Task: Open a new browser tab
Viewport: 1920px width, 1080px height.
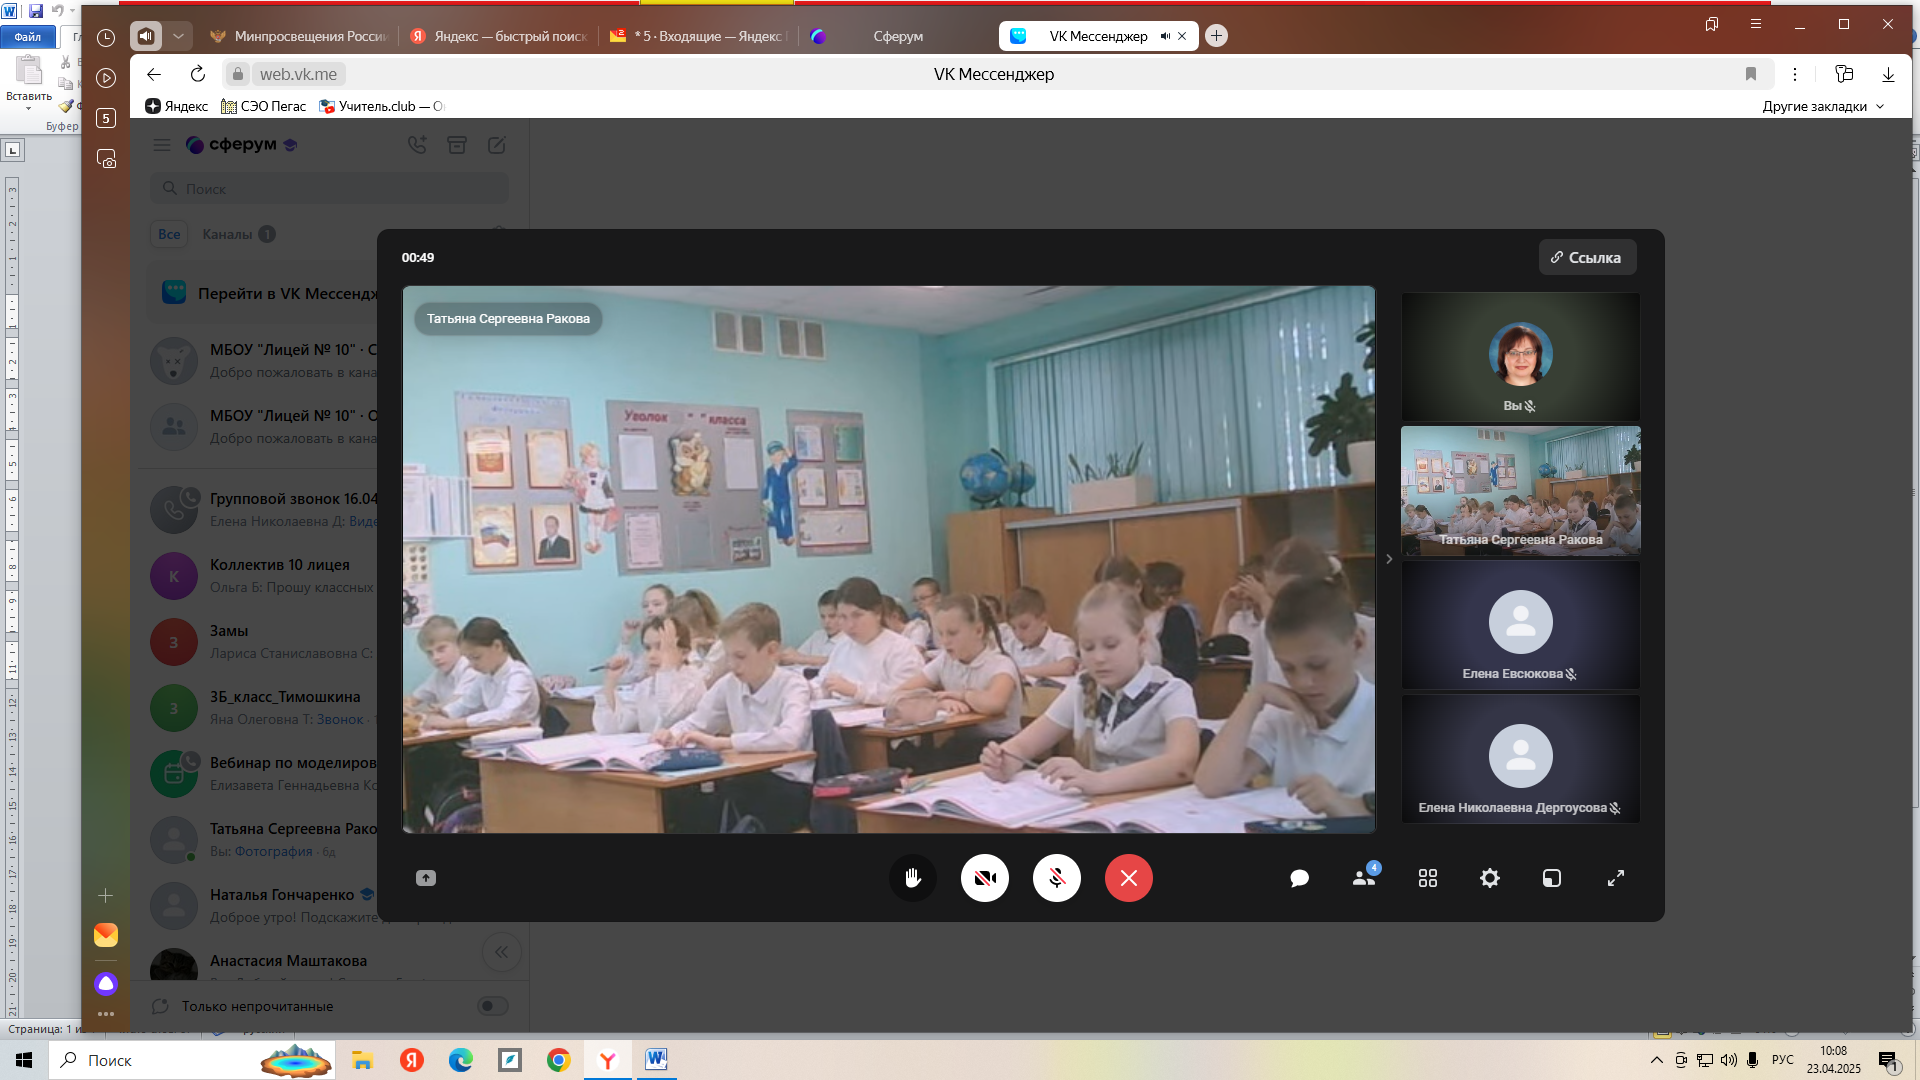Action: coord(1216,36)
